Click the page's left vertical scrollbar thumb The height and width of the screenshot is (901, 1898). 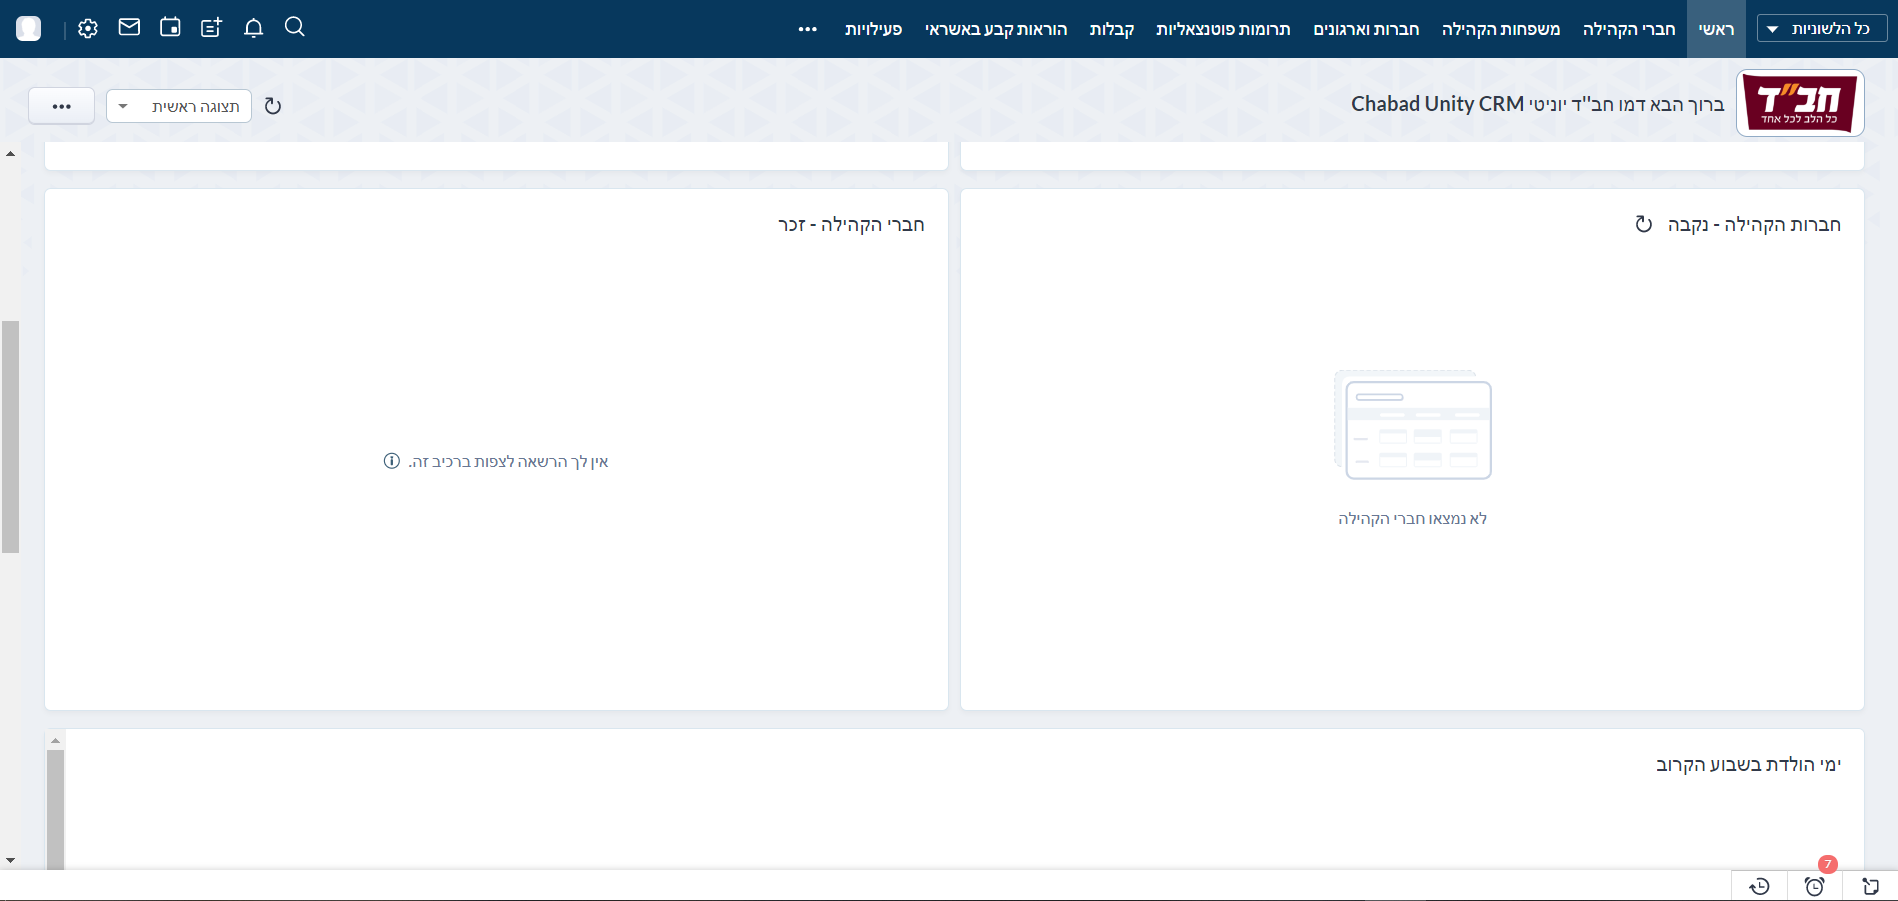pyautogui.click(x=10, y=436)
